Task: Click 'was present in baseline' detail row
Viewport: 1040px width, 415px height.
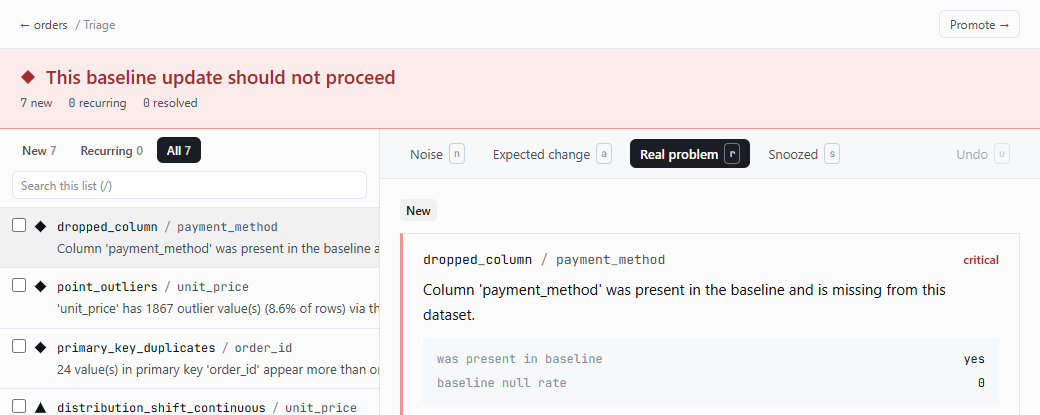Action: tap(711, 359)
